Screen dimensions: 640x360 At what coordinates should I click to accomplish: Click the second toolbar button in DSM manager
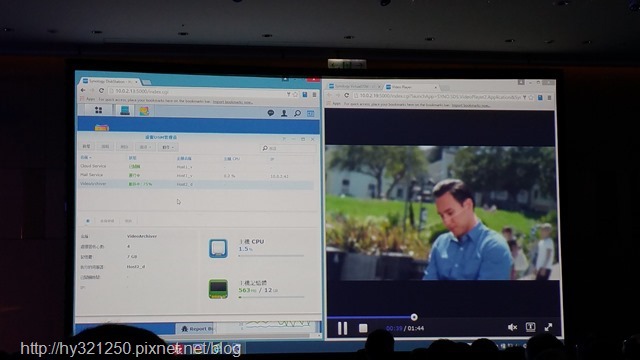click(105, 147)
